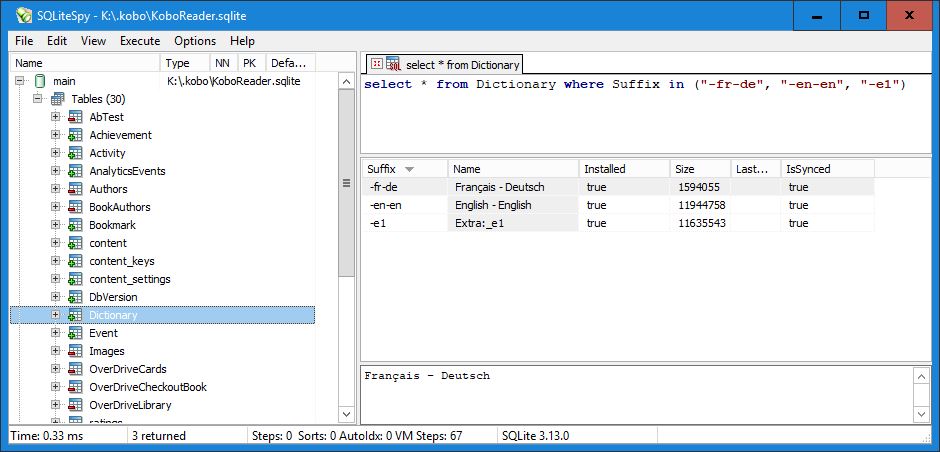Select the OverDriveCheckoutBook tree item

pos(148,387)
